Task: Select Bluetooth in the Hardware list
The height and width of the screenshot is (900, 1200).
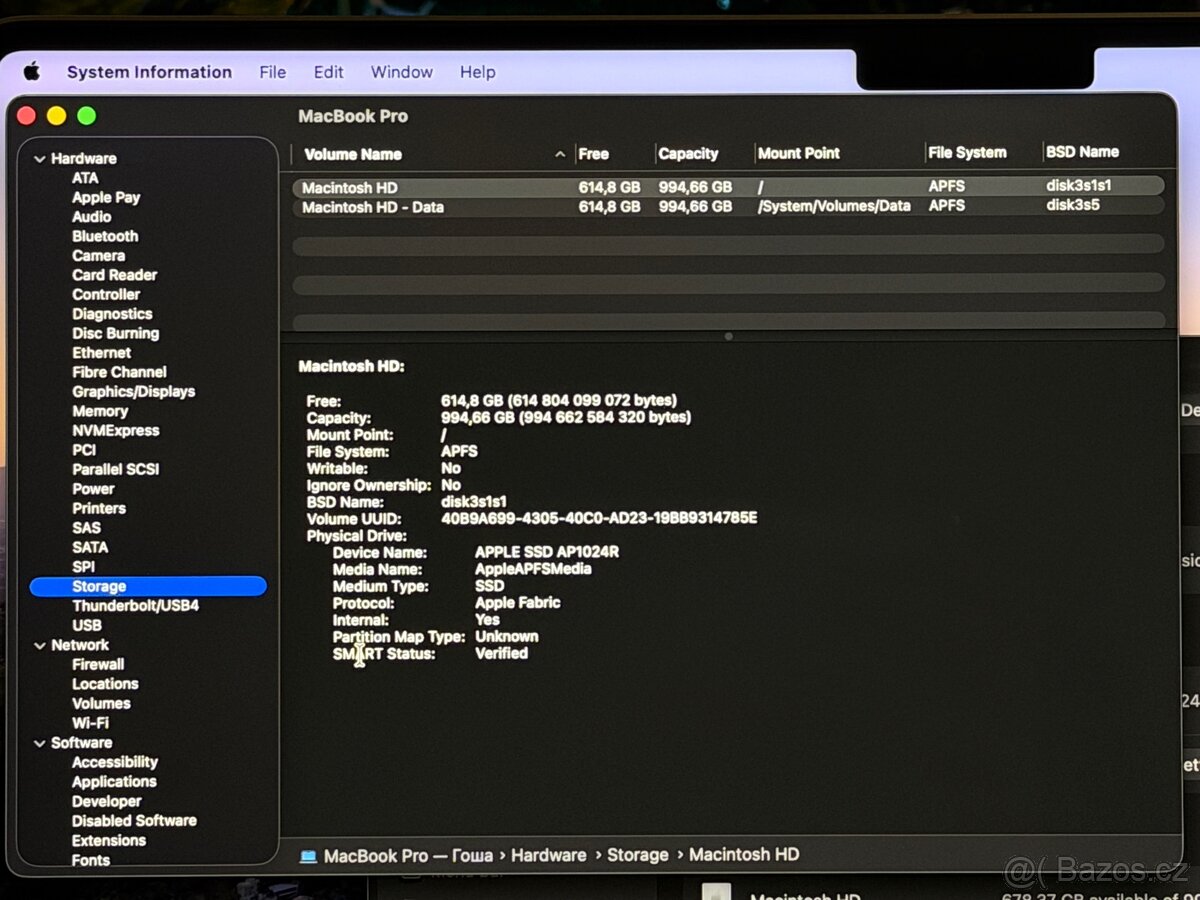Action: [x=105, y=236]
